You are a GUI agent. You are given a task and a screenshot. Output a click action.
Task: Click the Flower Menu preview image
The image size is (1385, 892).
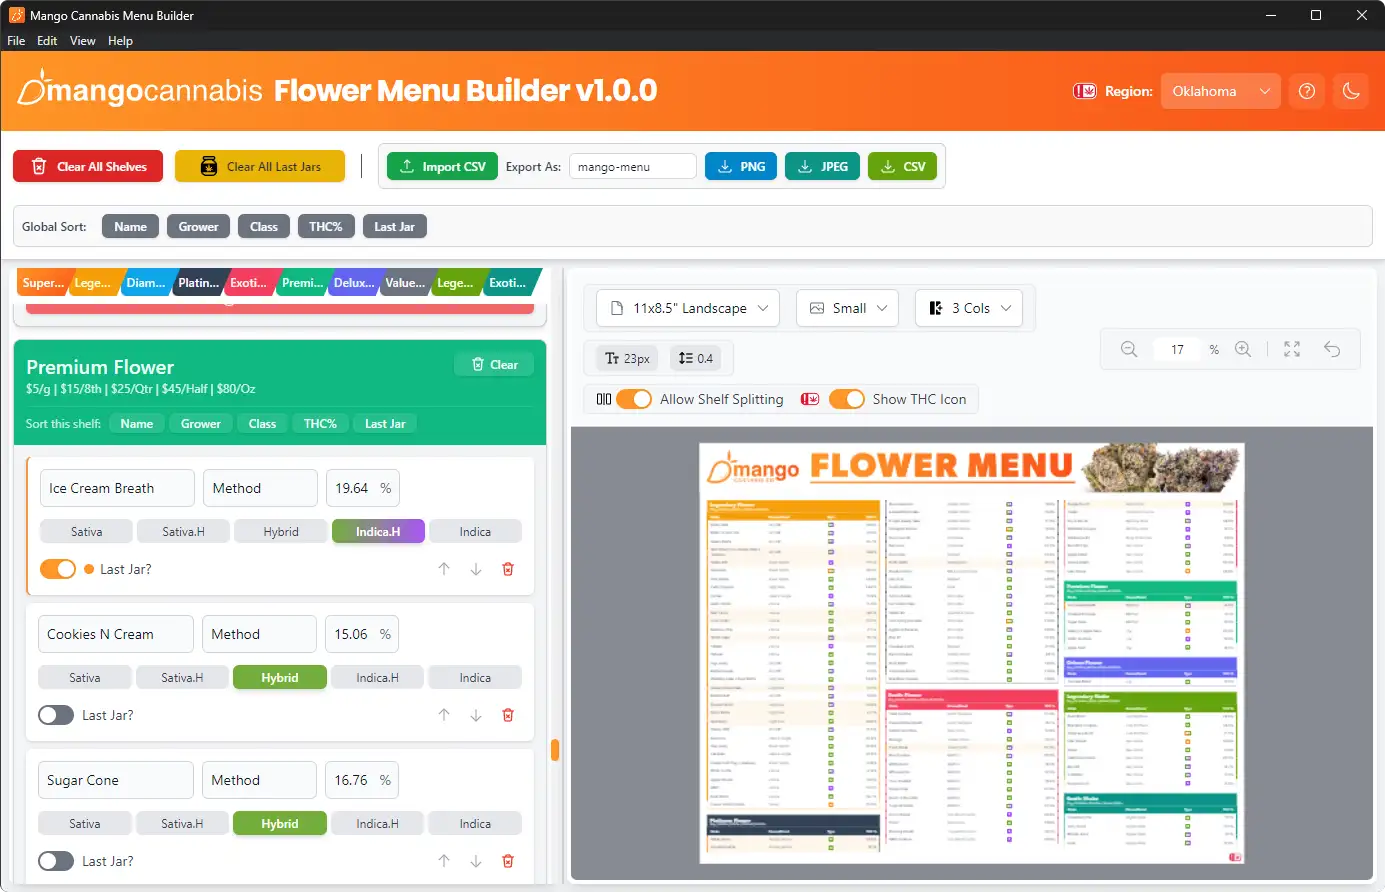pos(971,653)
